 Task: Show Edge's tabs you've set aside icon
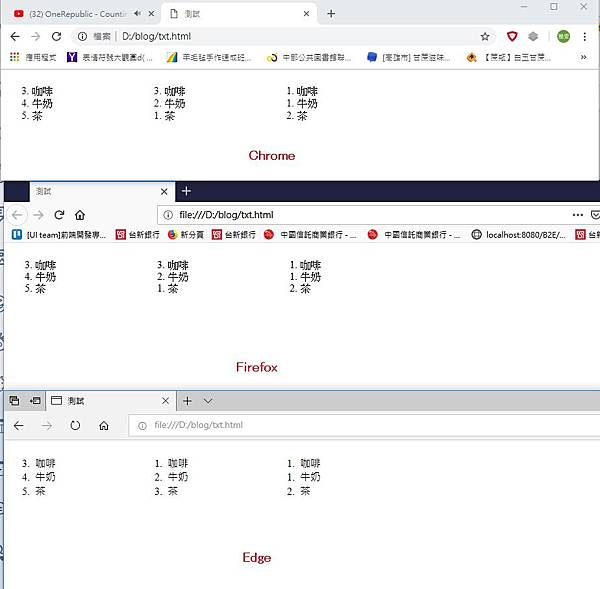point(14,401)
